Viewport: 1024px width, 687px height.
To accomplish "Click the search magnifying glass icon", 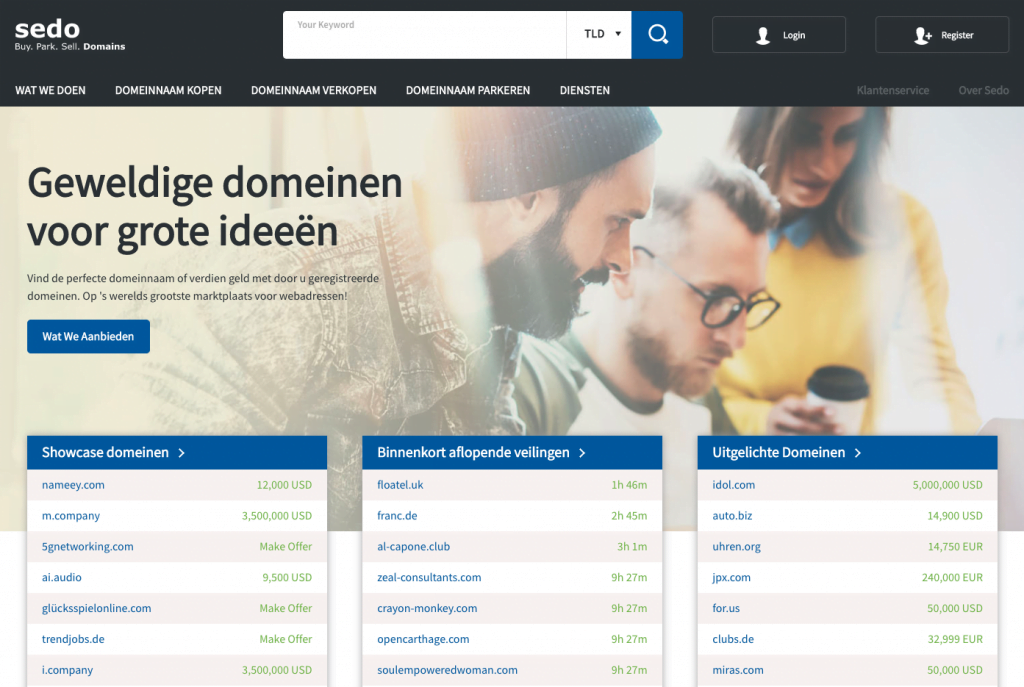I will [657, 33].
